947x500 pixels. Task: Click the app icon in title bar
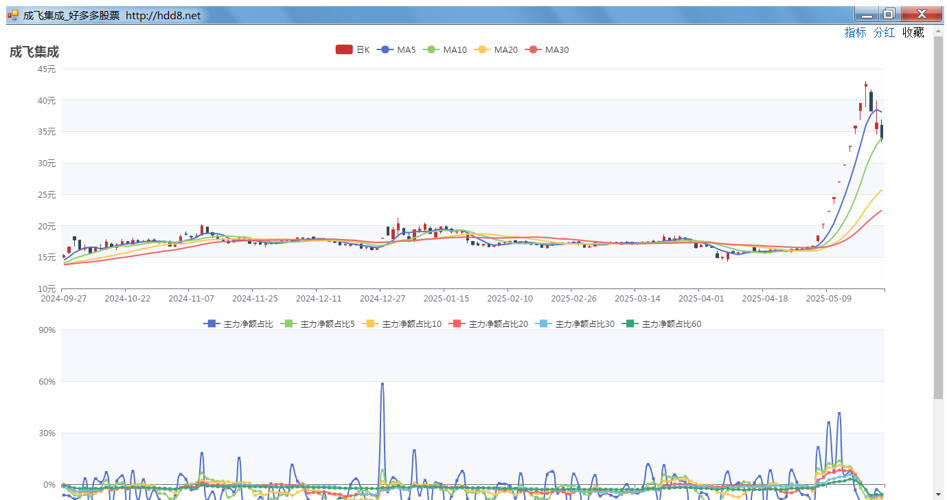[13, 15]
